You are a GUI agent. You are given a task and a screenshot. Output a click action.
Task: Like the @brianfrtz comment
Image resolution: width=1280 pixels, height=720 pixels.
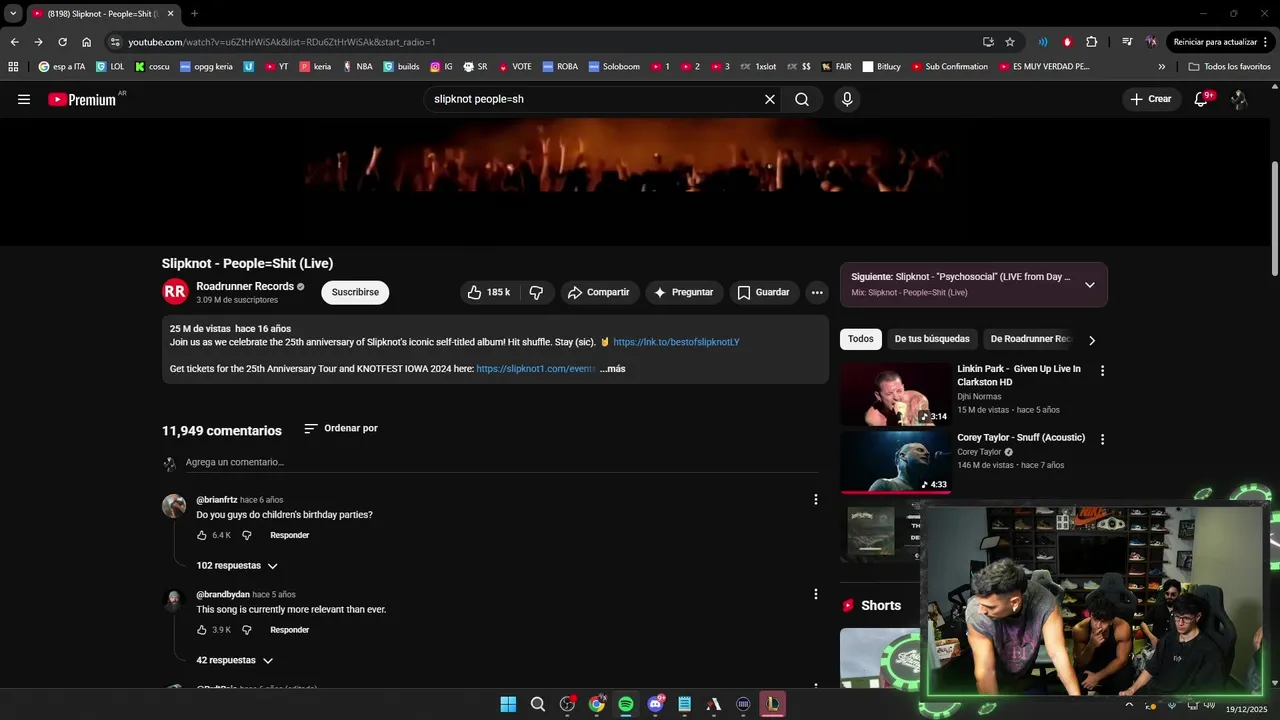[202, 535]
